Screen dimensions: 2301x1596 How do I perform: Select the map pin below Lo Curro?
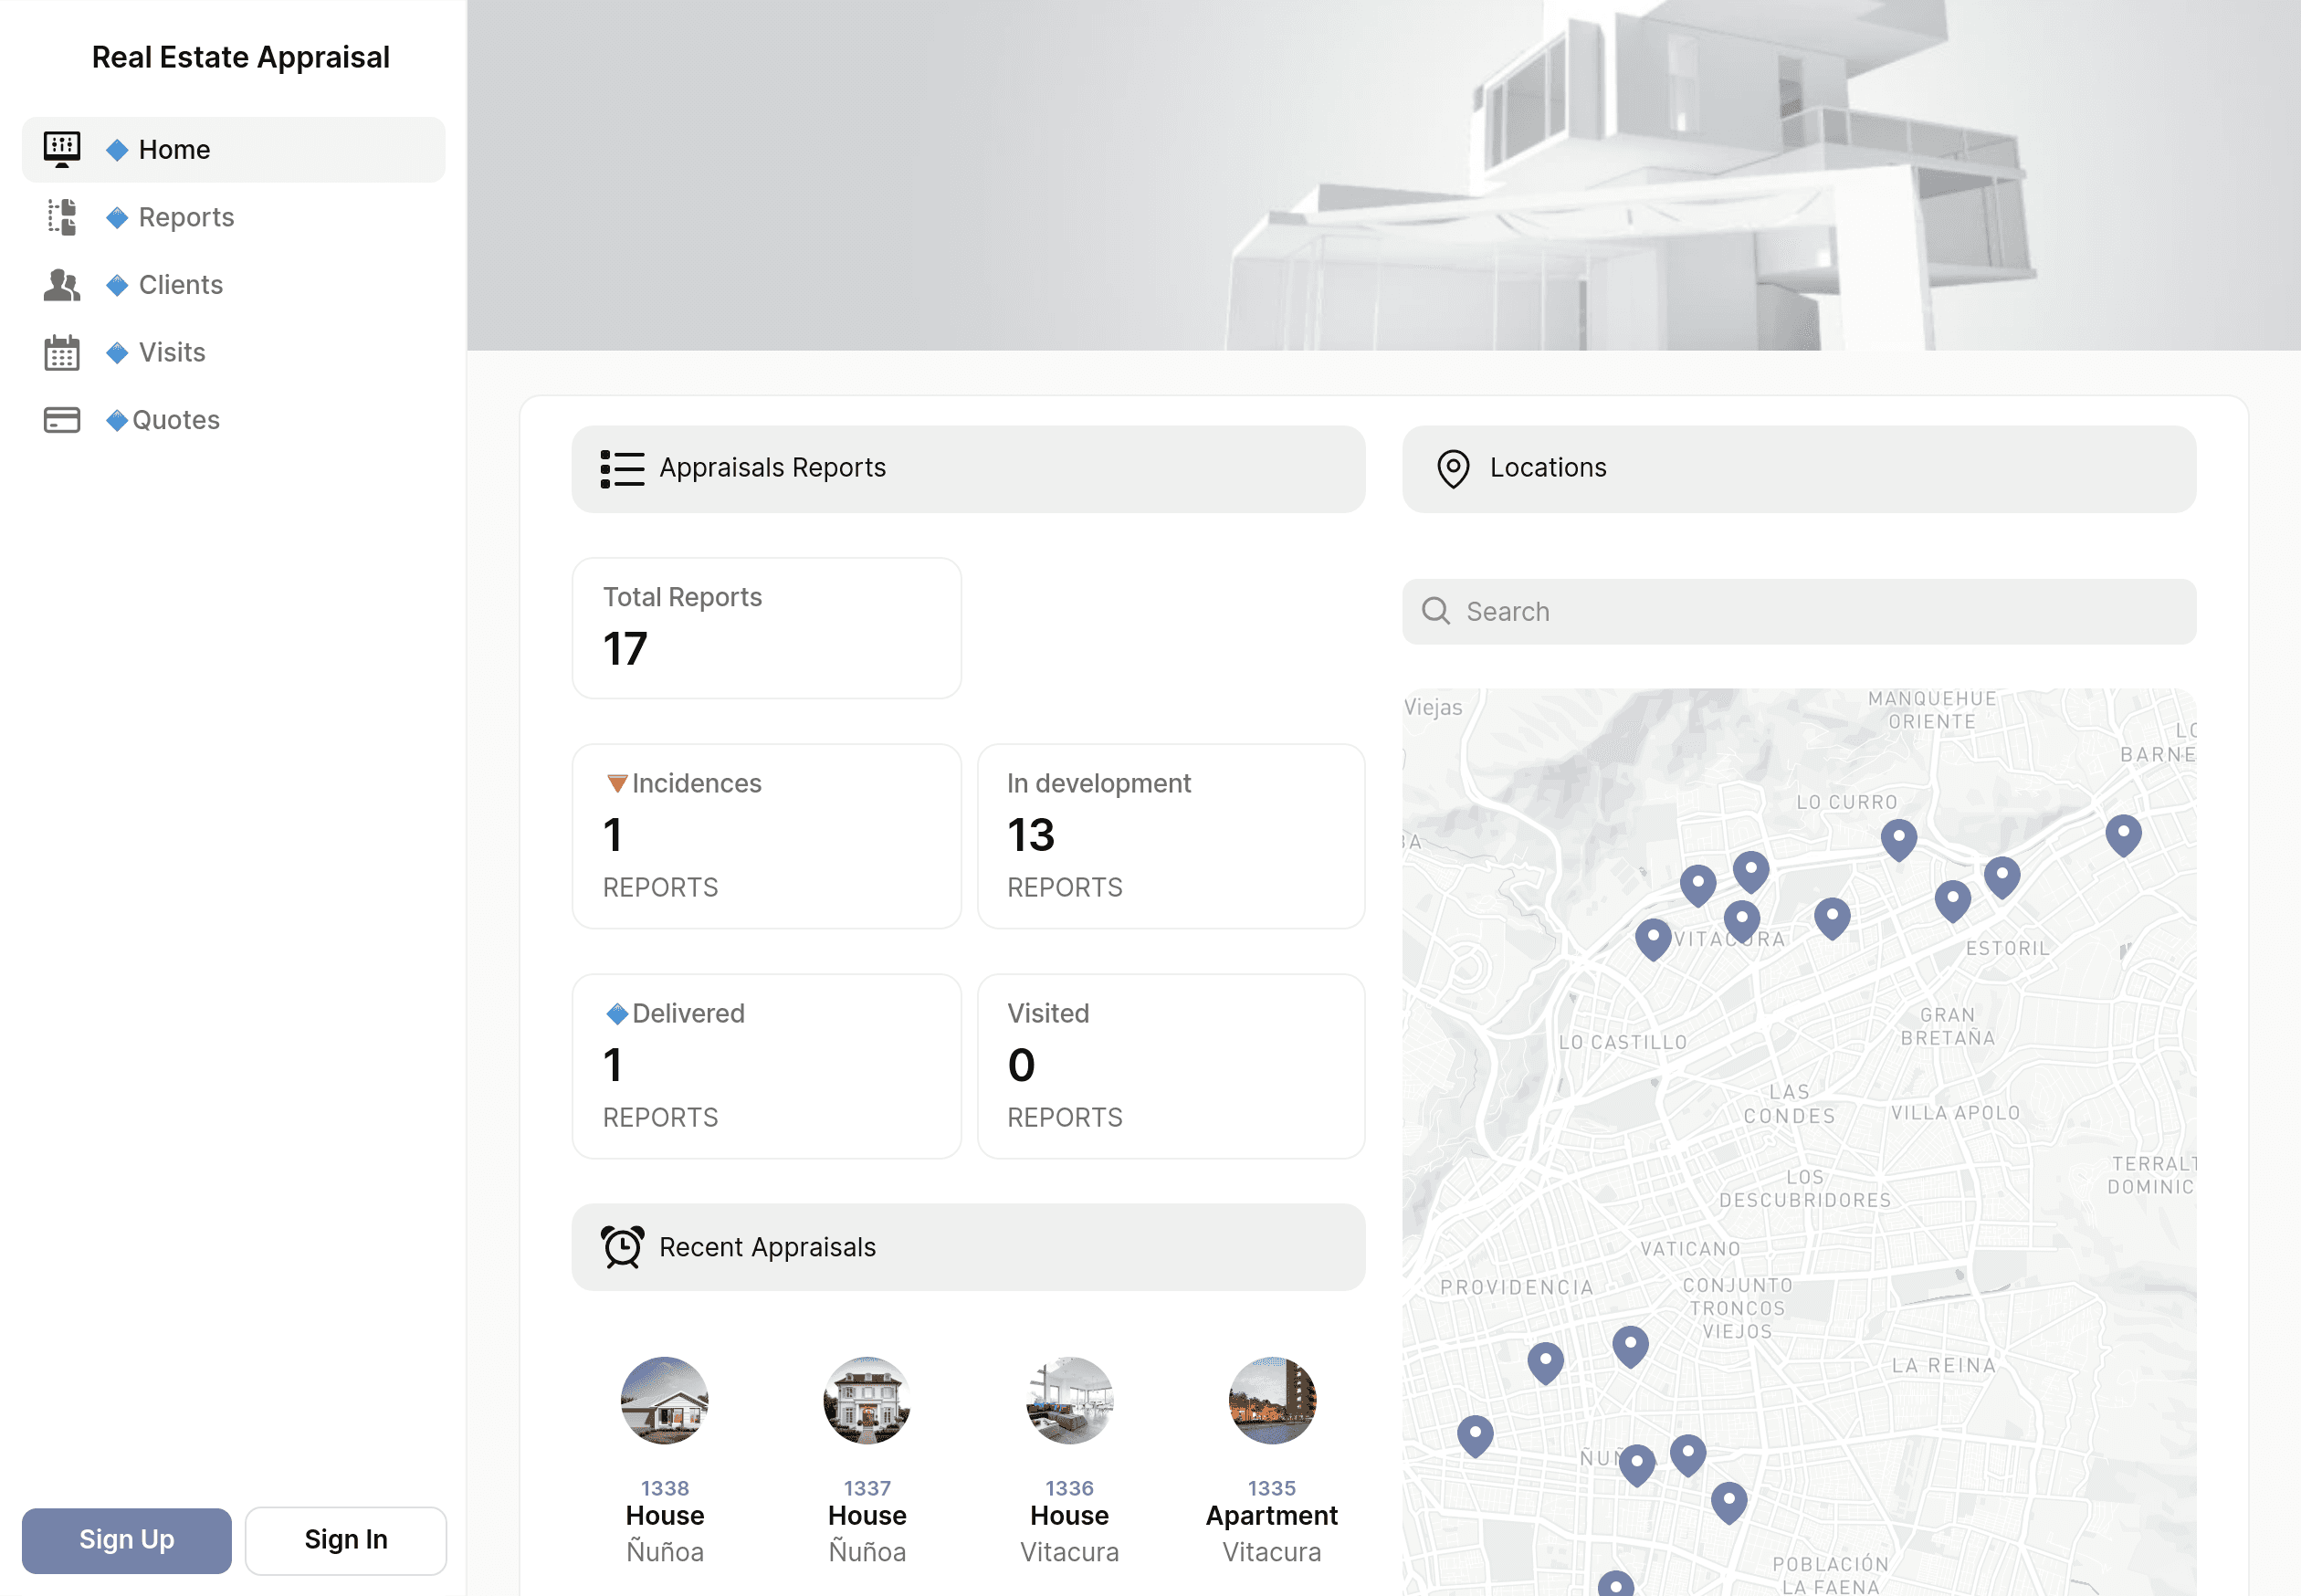pyautogui.click(x=1898, y=839)
